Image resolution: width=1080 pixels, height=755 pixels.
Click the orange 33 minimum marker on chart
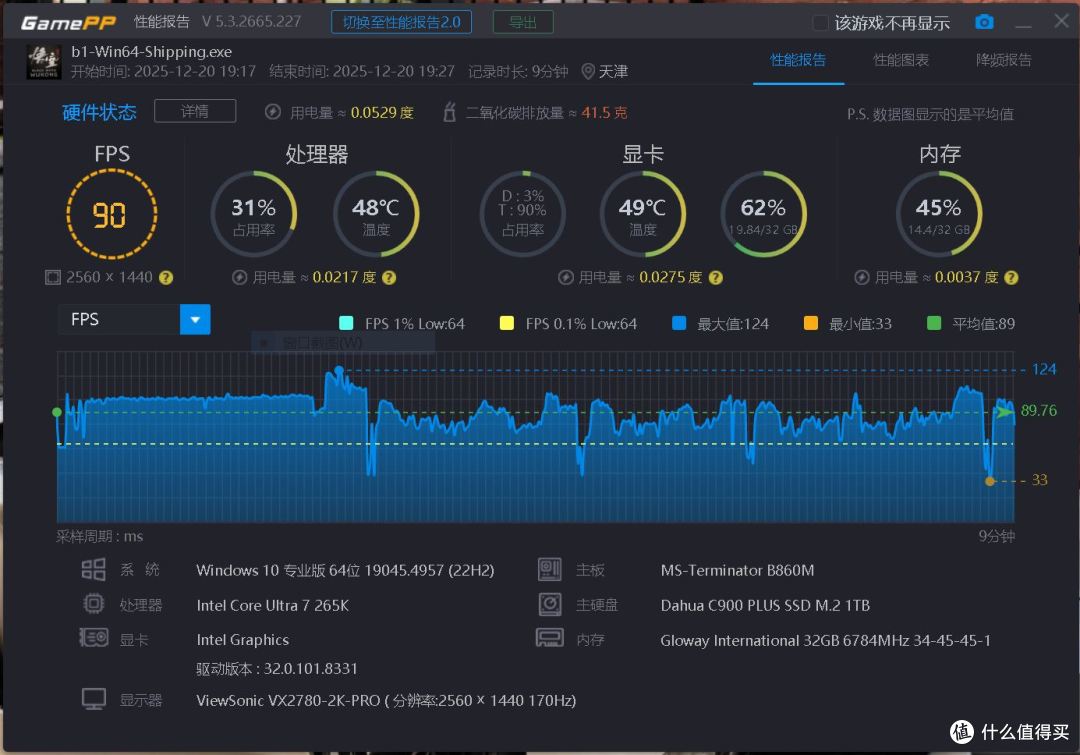[x=990, y=481]
